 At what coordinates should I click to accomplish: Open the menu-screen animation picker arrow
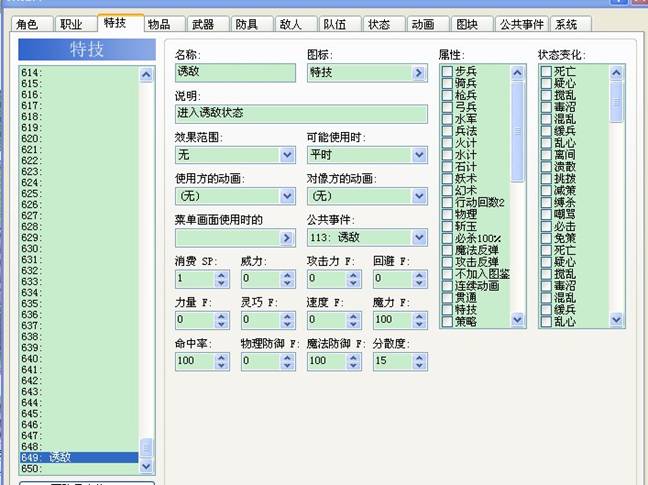click(287, 238)
